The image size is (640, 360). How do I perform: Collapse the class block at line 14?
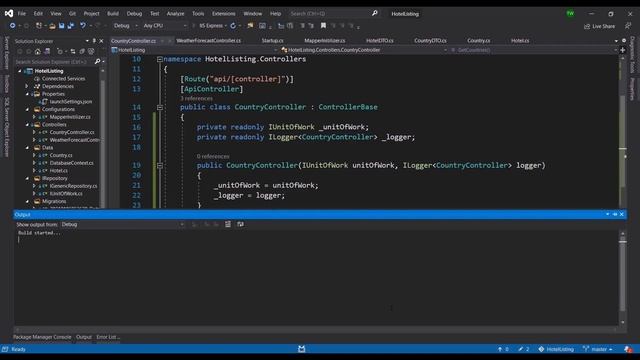coord(160,107)
